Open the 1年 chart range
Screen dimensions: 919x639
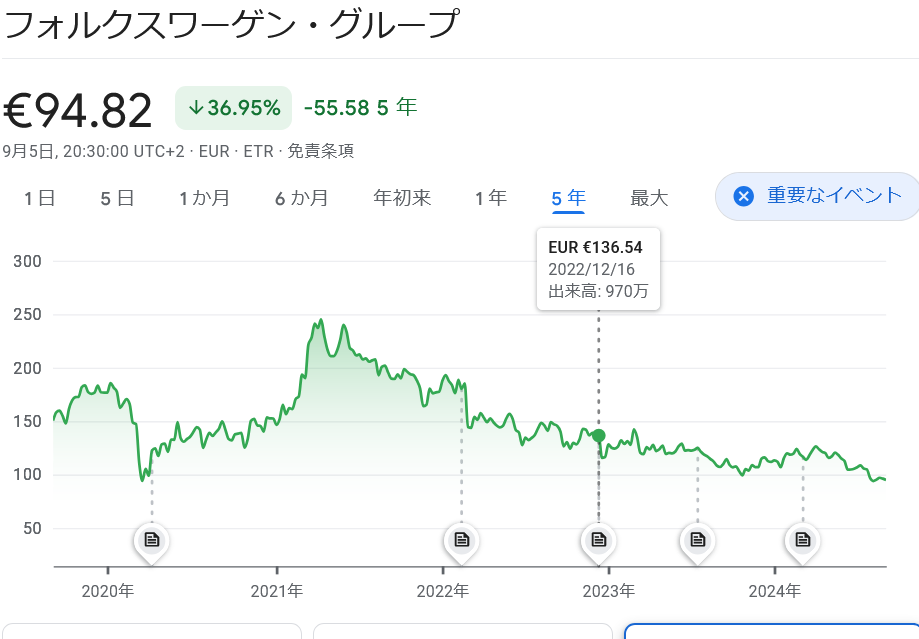pos(489,197)
